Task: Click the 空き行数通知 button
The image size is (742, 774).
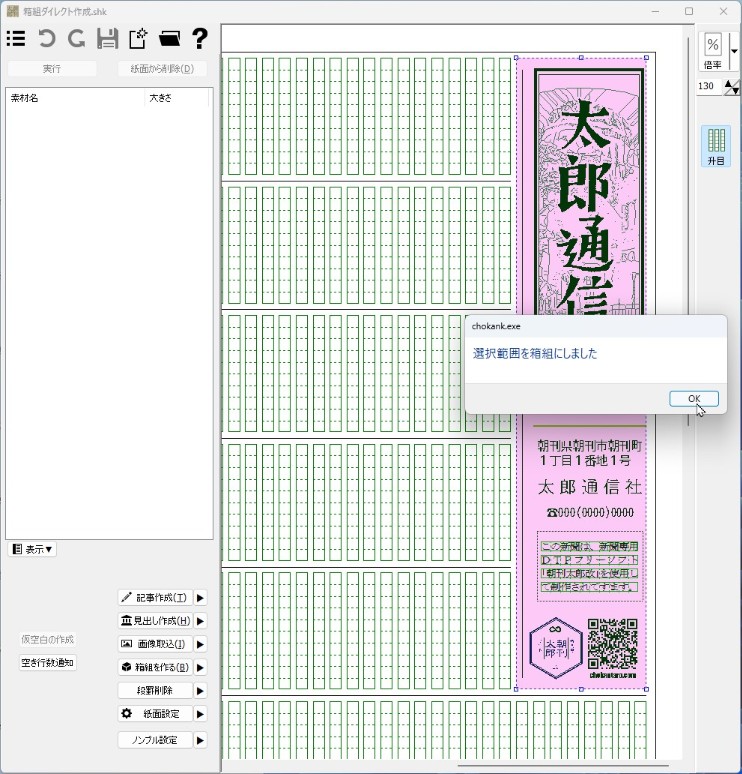Action: (48, 662)
